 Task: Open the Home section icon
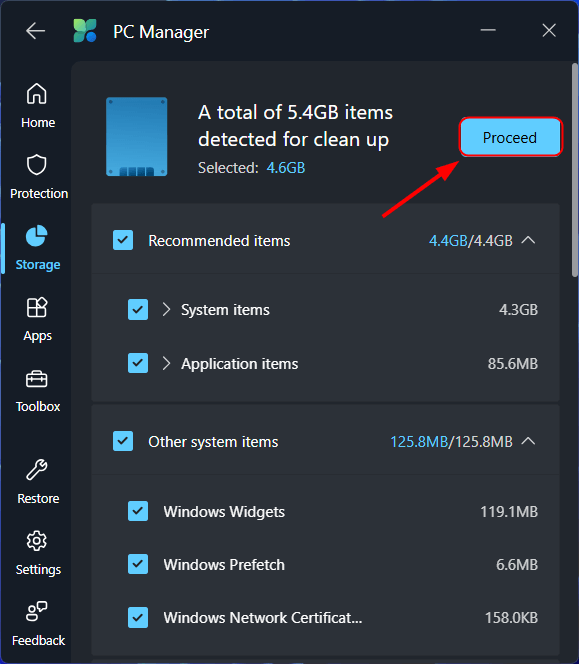pos(37,94)
